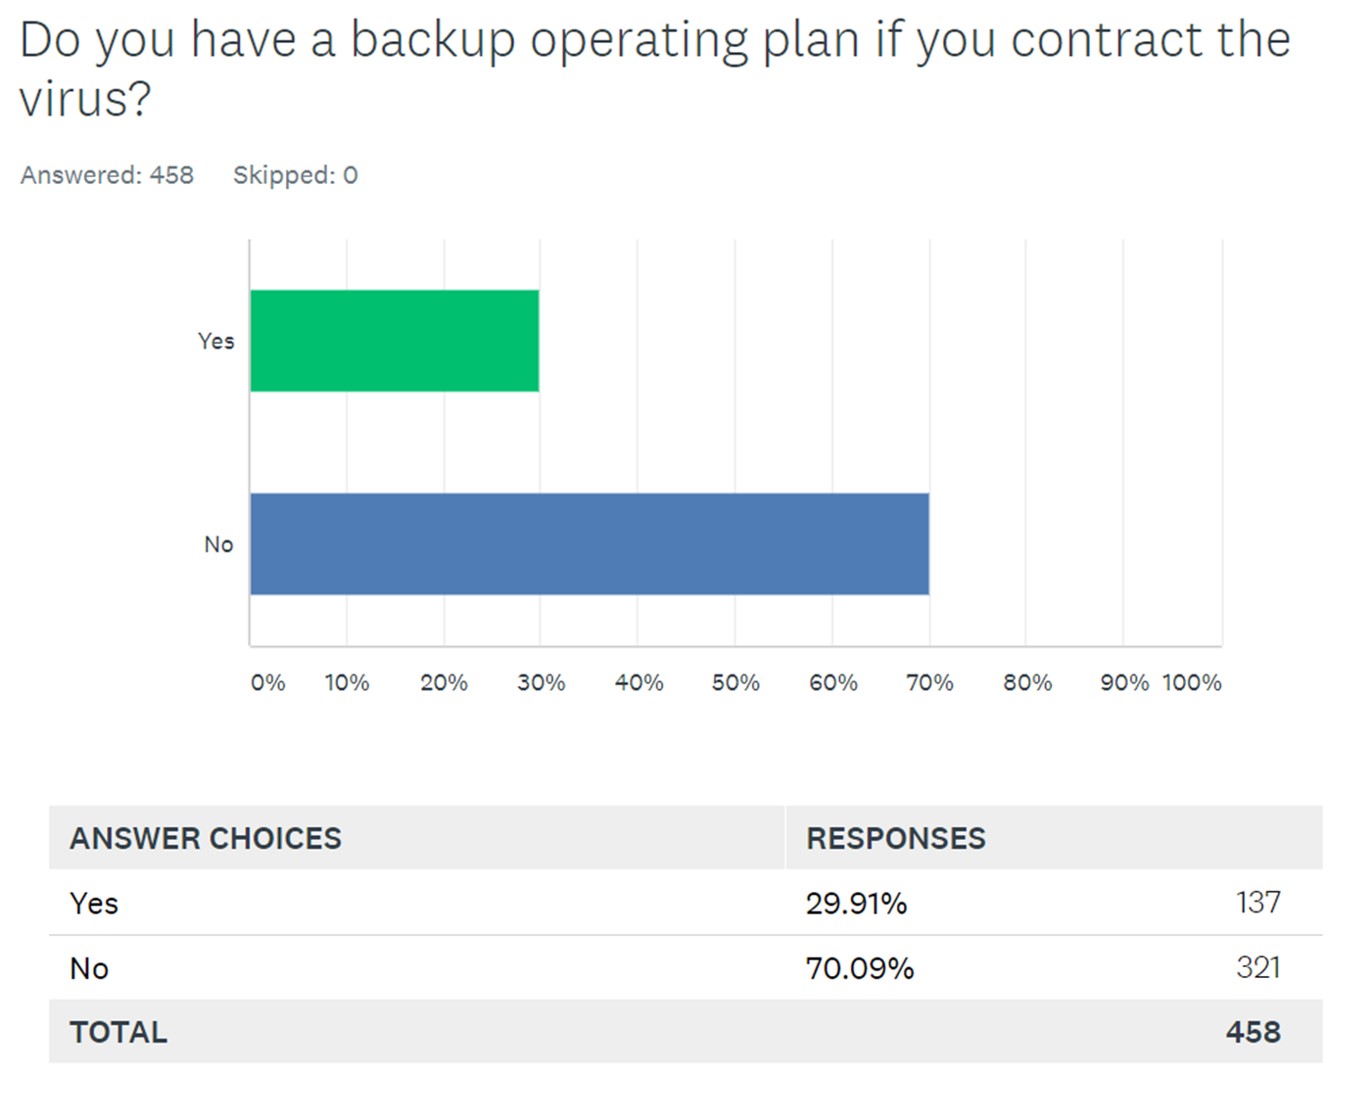Click the RESPONSES column header
The width and height of the screenshot is (1368, 1117).
pyautogui.click(x=896, y=838)
